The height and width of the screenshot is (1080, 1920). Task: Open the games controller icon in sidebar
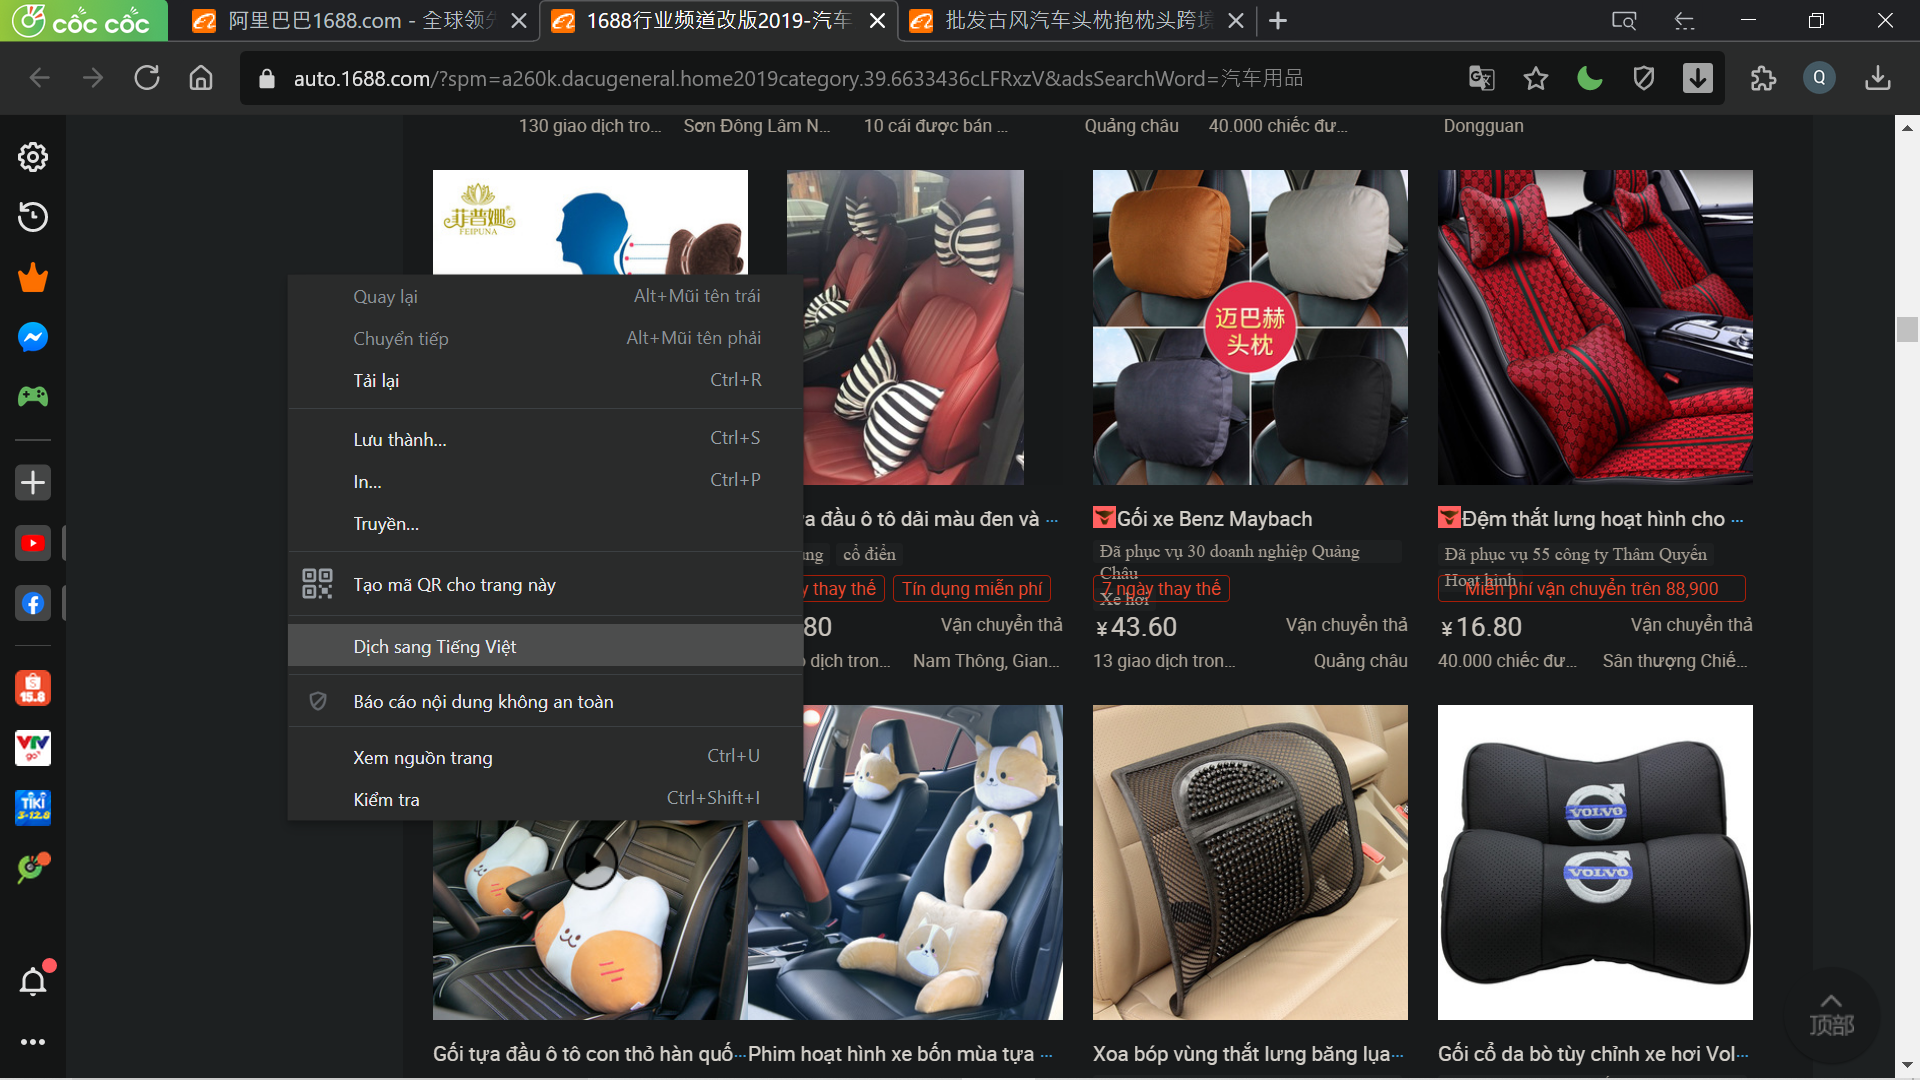click(x=33, y=397)
